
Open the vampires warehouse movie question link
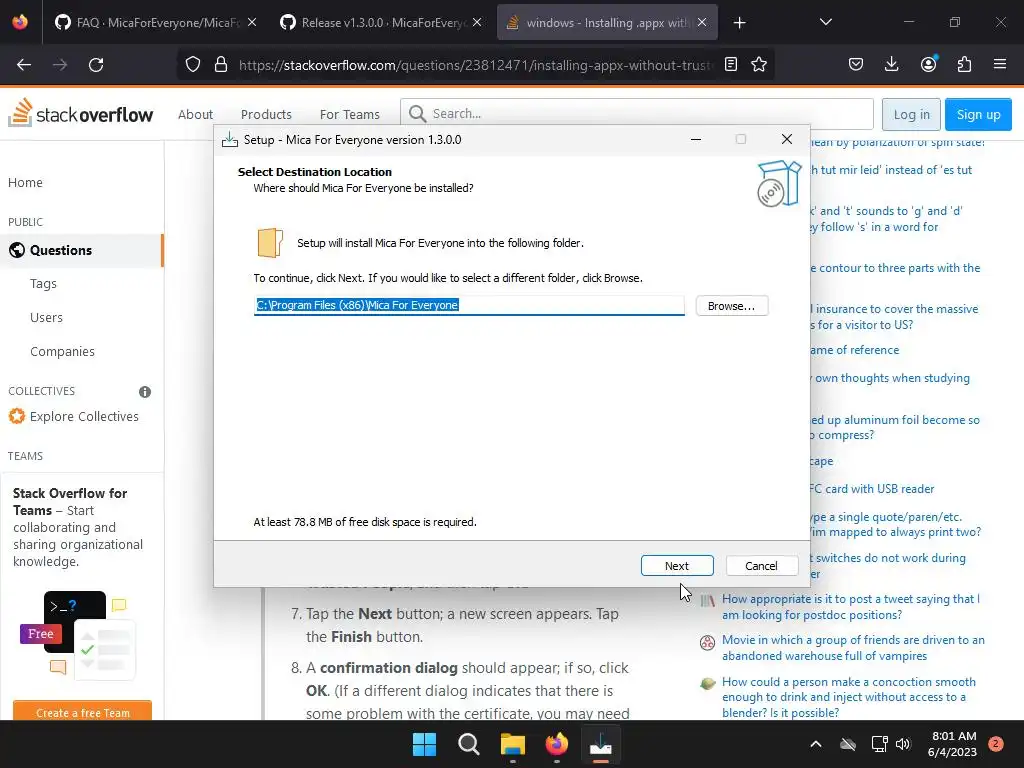[x=853, y=648]
